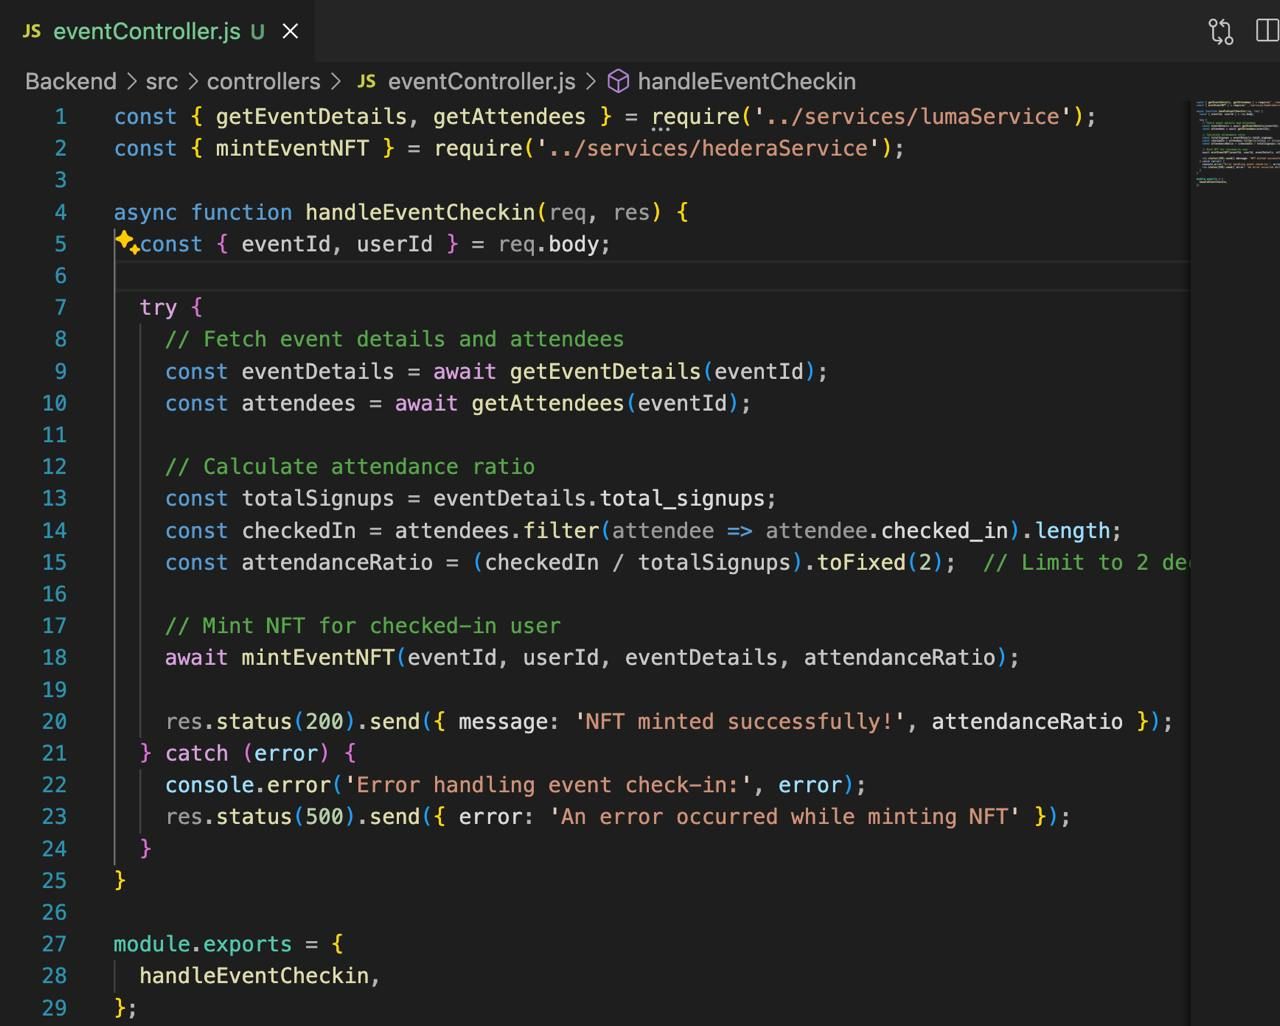
Task: Click checked_in property on line 14
Action: click(944, 530)
